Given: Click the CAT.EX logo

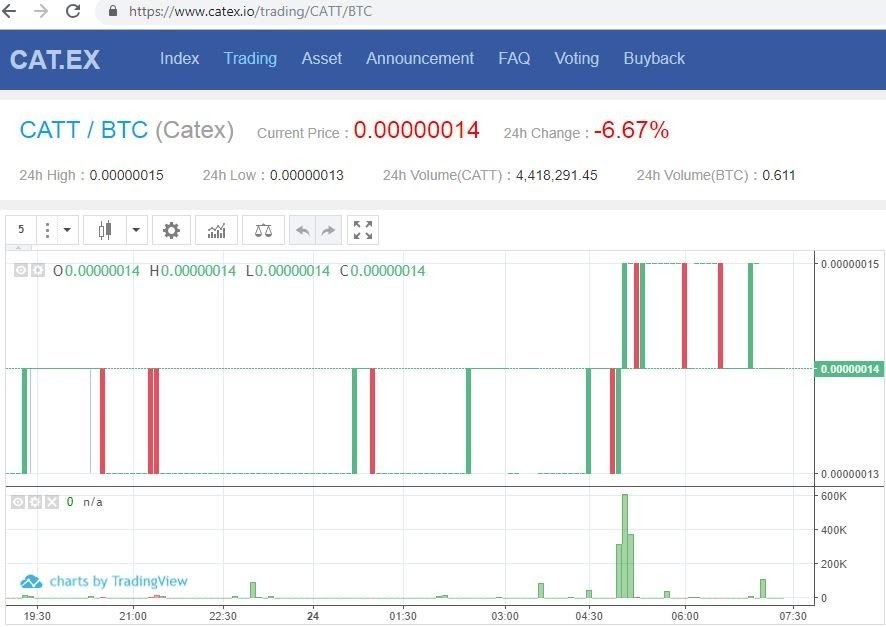Looking at the screenshot, I should click(x=55, y=59).
